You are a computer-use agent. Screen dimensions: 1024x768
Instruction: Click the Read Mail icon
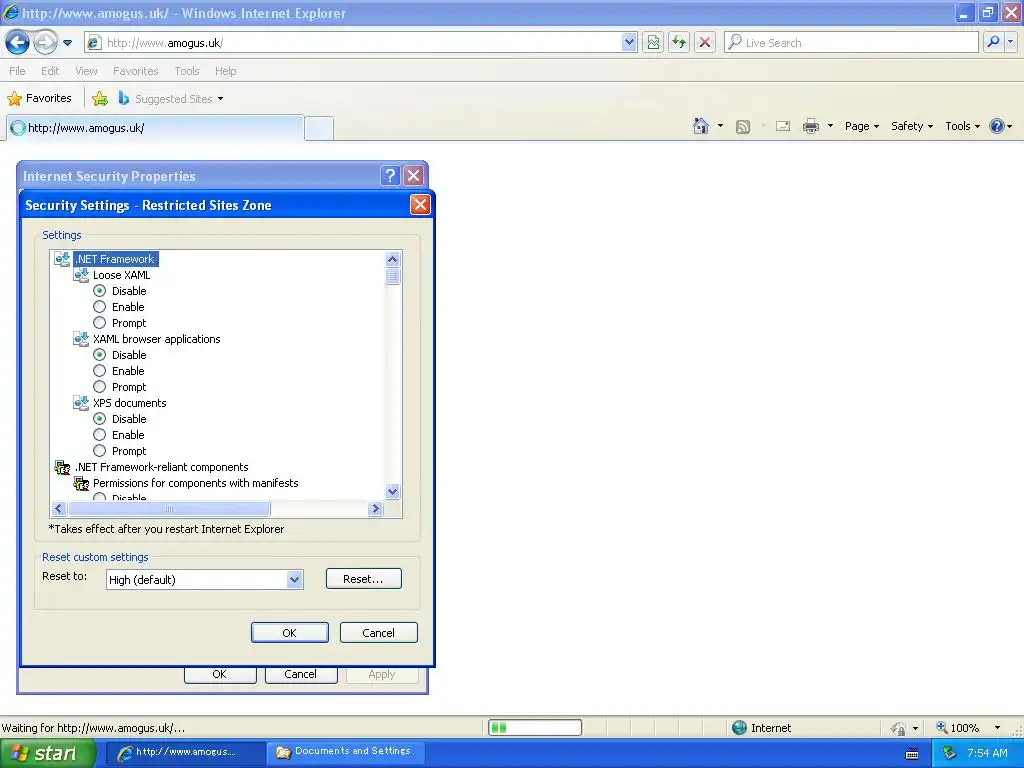783,126
